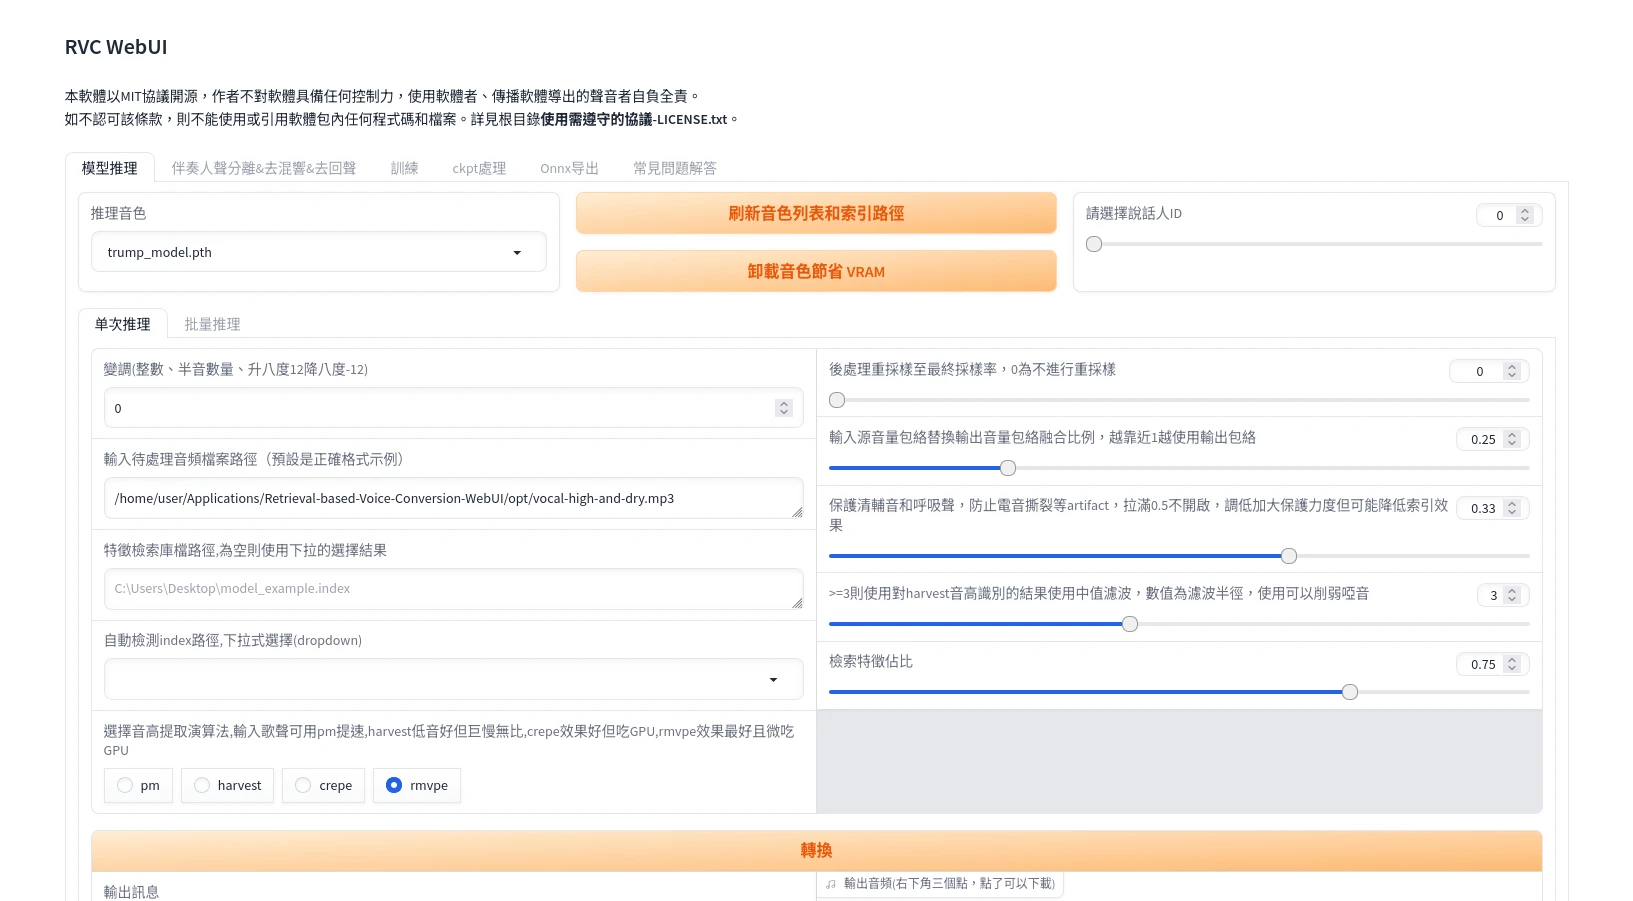The image size is (1633, 901).
Task: Click the speaker ID number stepper
Action: click(x=1524, y=215)
